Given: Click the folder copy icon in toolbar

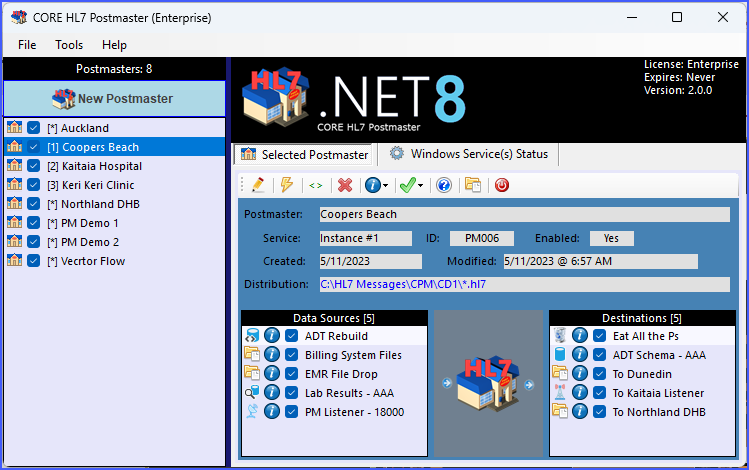Looking at the screenshot, I should 473,185.
